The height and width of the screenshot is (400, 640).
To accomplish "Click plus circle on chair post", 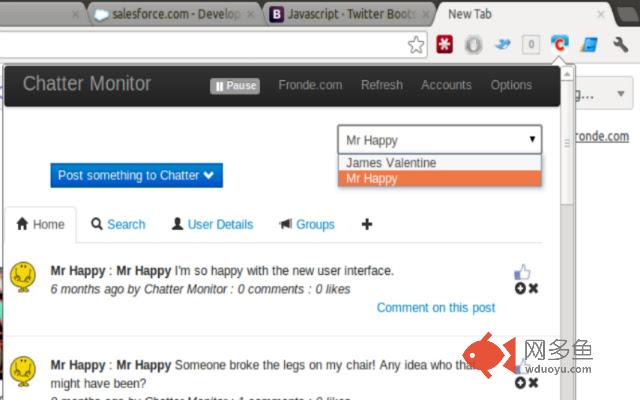I will coord(520,383).
